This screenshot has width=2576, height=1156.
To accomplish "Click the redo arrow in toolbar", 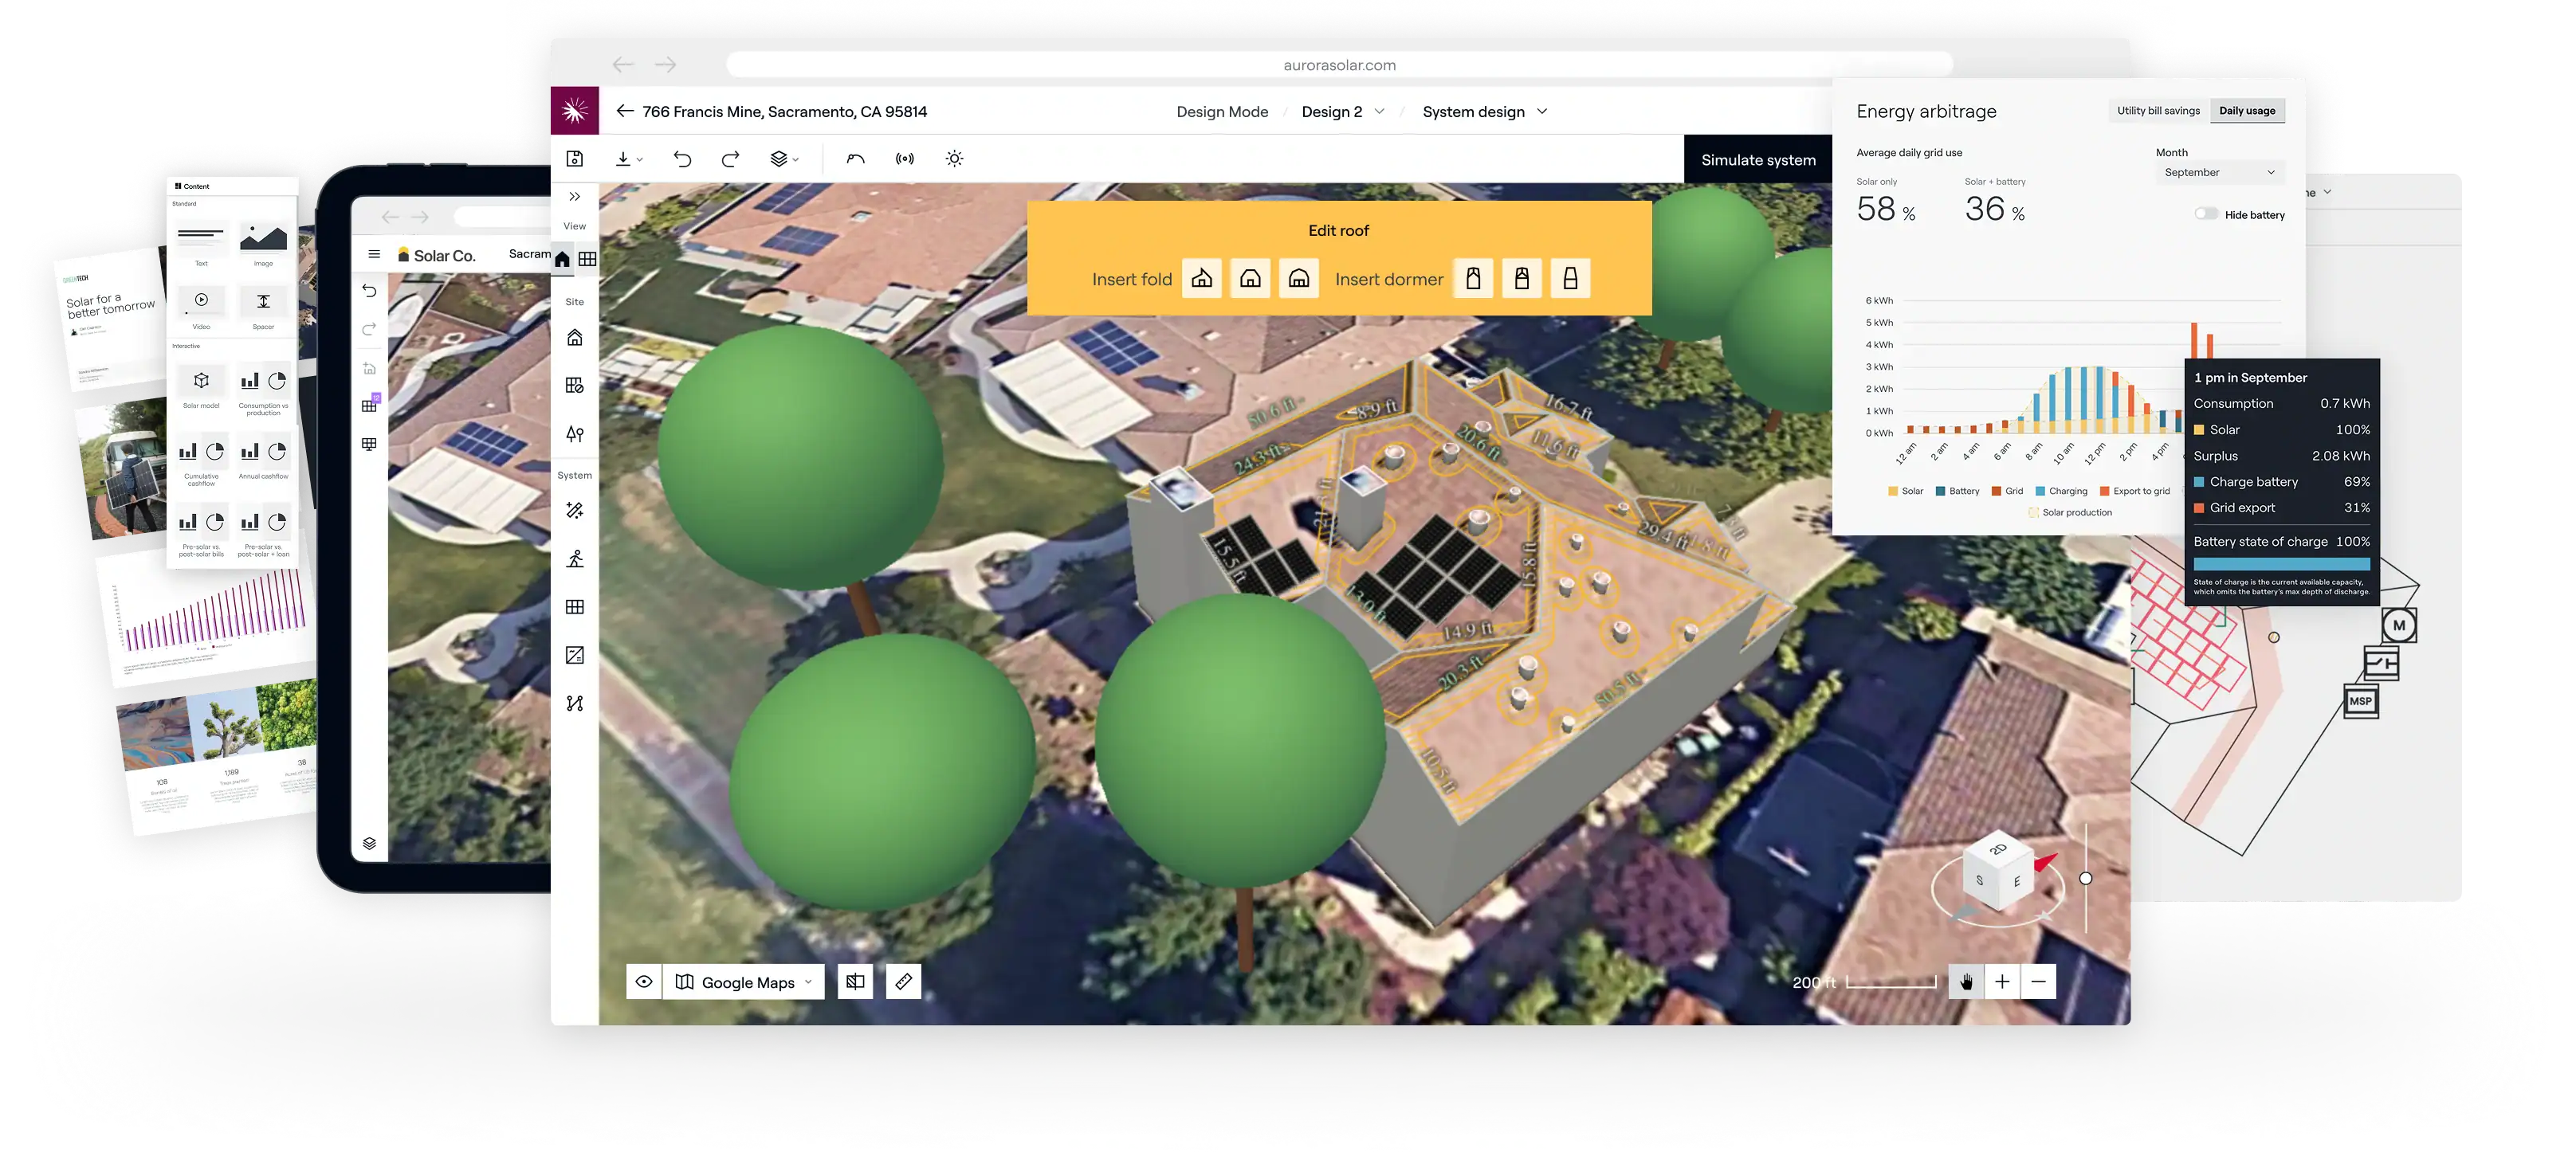I will coord(731,159).
